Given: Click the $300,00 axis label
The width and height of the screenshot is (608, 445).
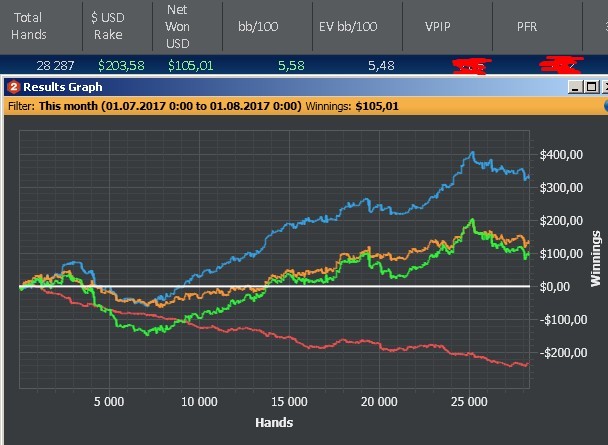Looking at the screenshot, I should [561, 188].
